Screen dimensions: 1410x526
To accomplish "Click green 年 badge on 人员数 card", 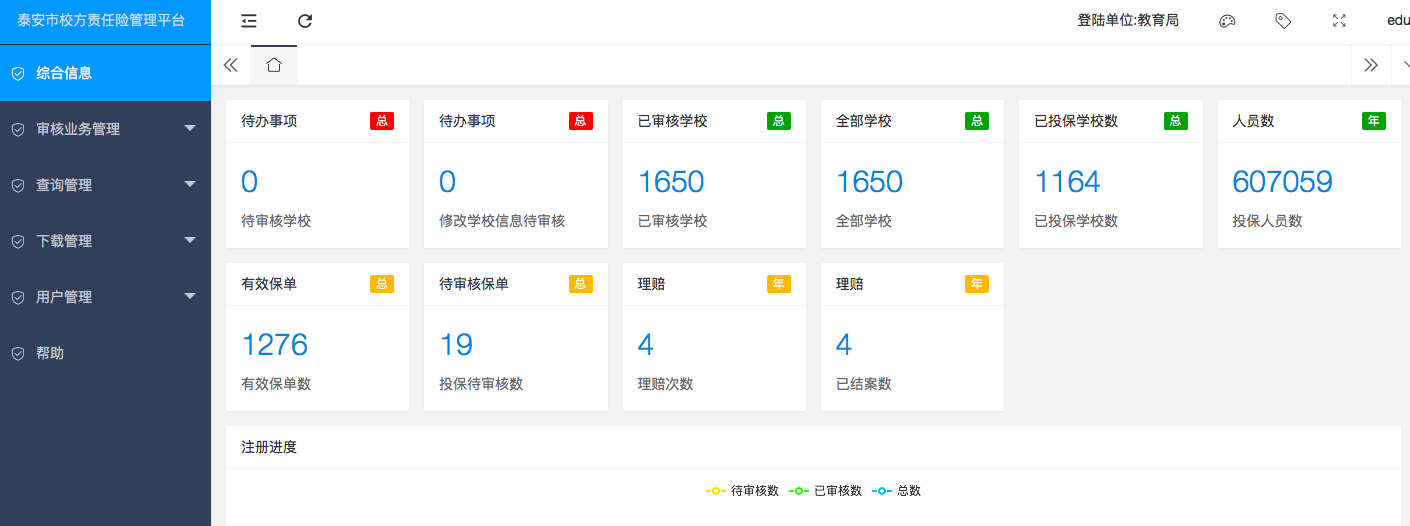I will point(1374,121).
